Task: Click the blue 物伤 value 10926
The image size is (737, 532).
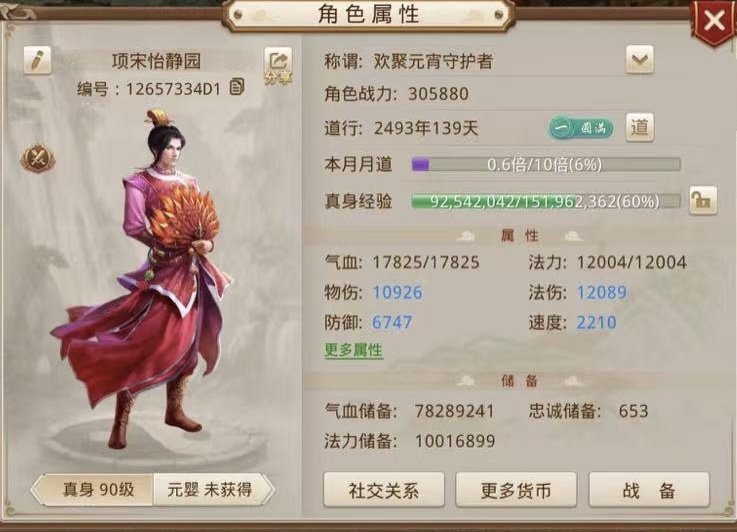Action: tap(398, 292)
